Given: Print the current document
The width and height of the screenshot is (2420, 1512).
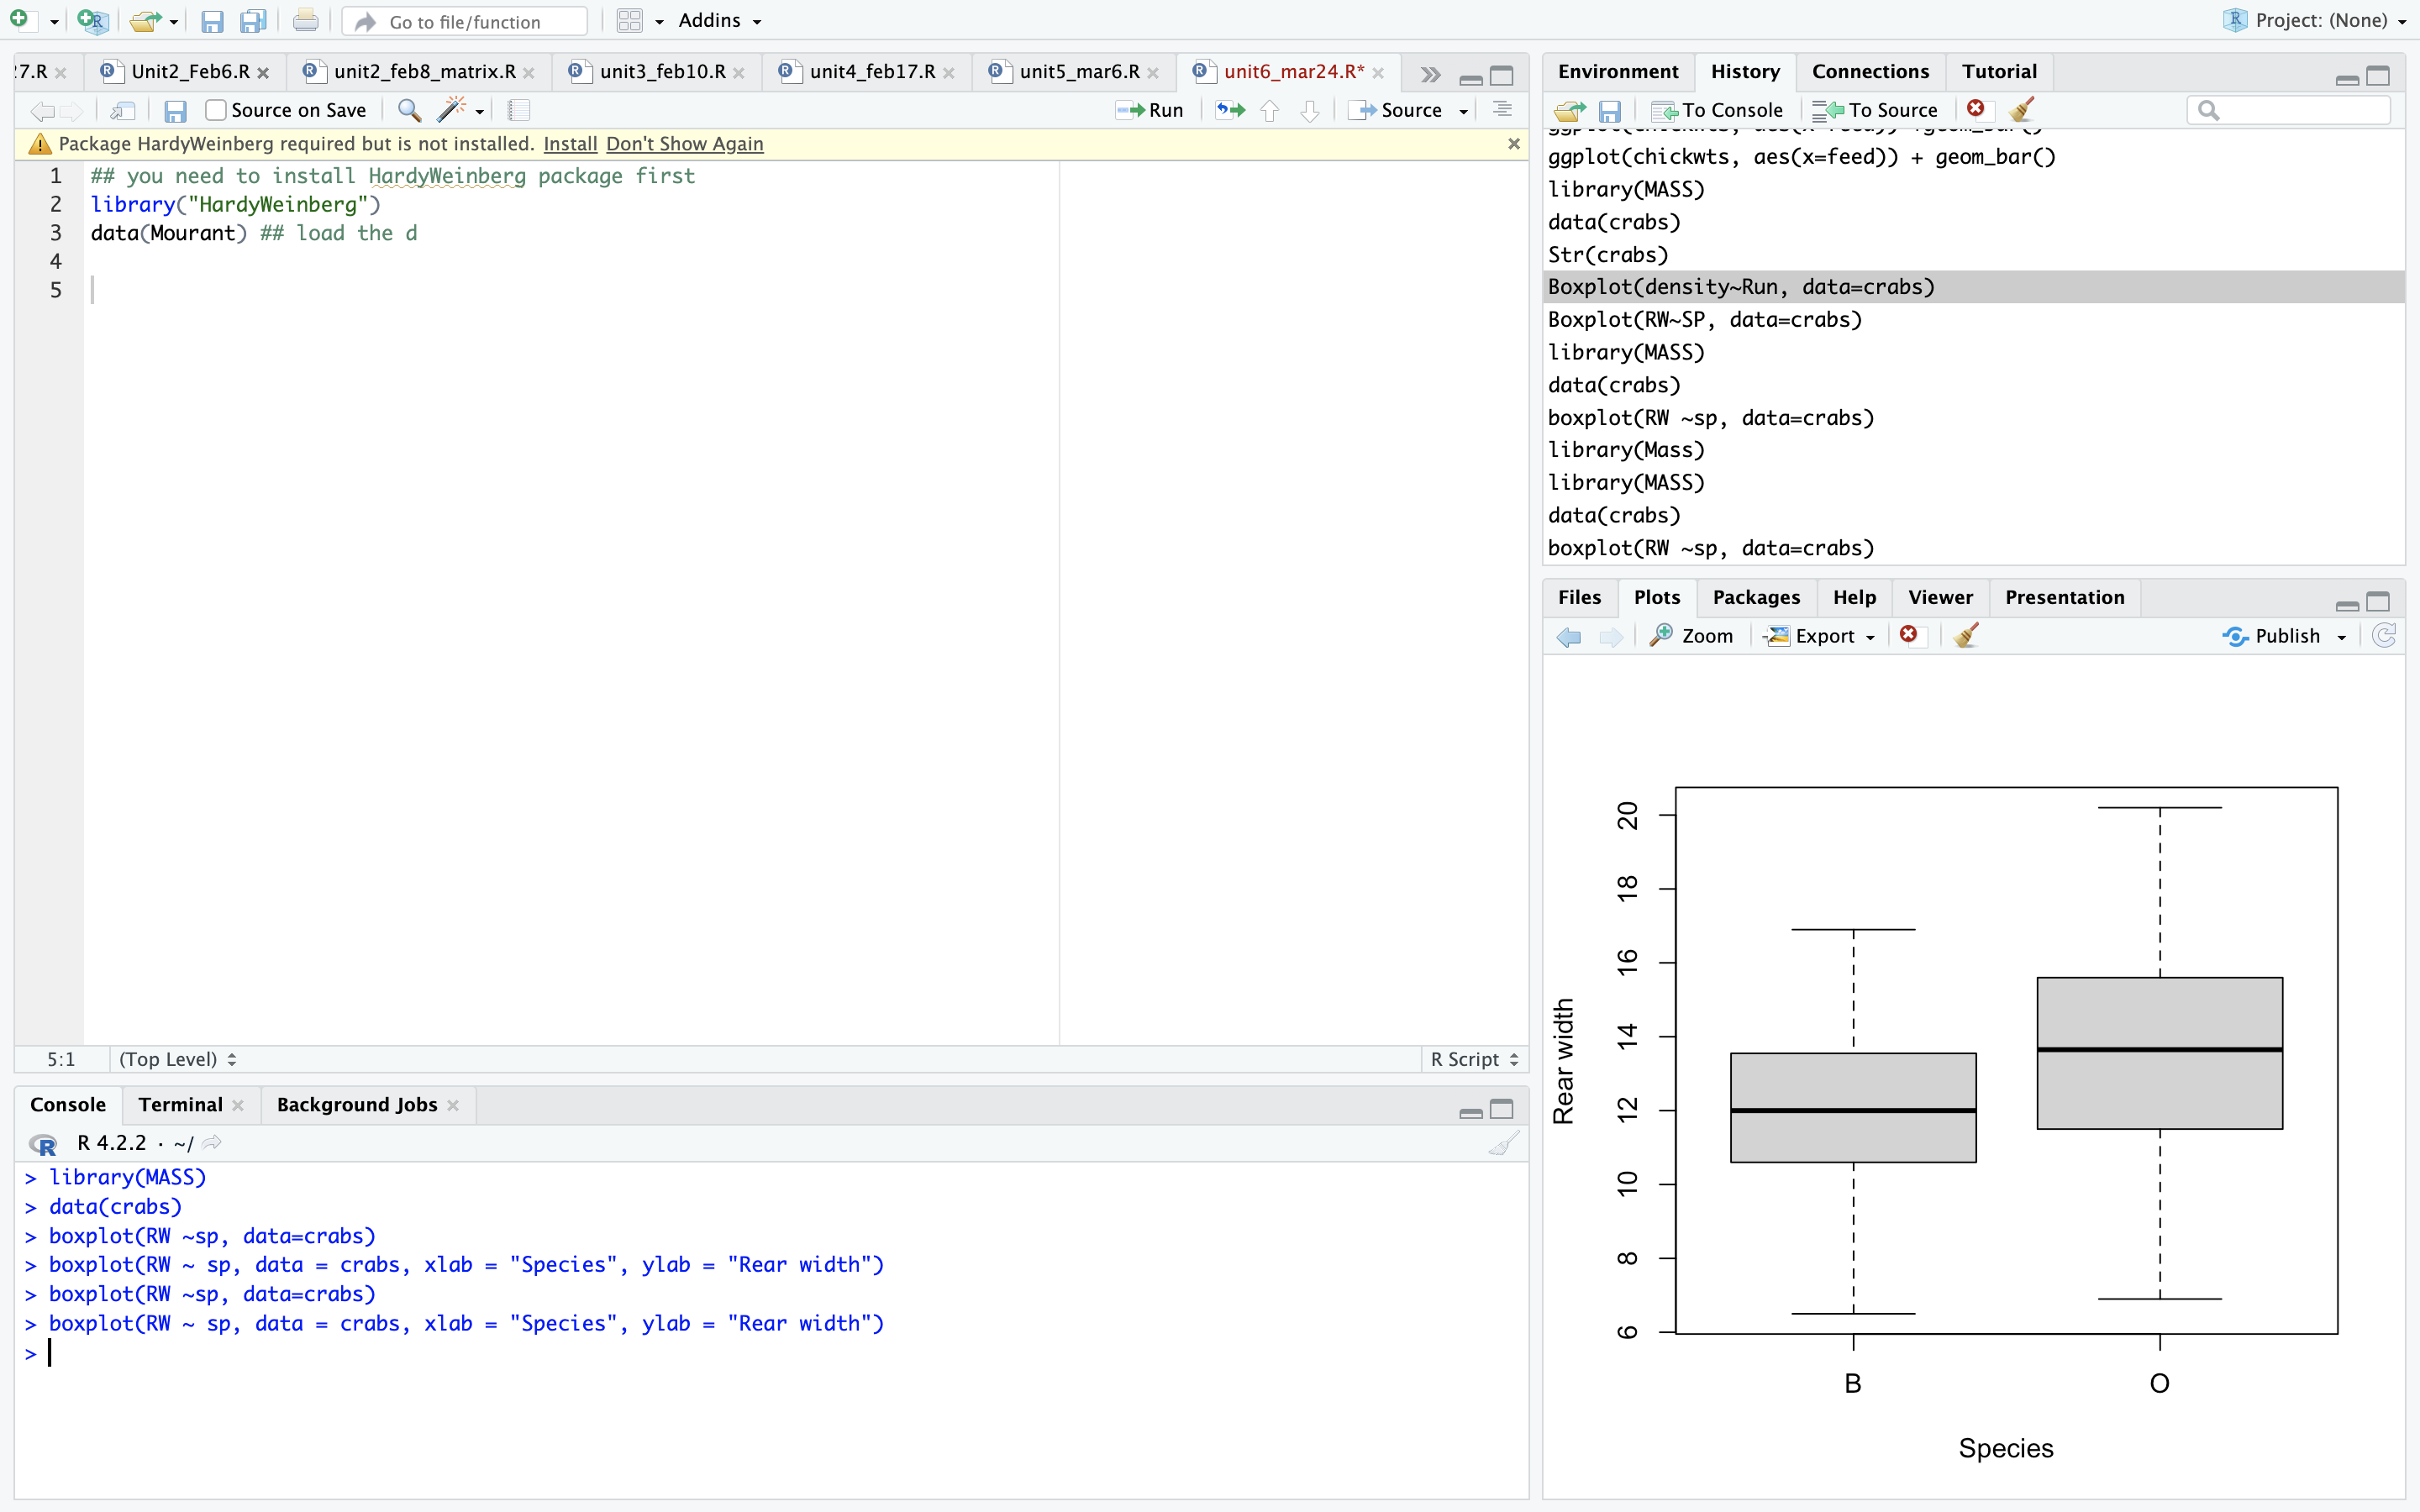Looking at the screenshot, I should pos(305,20).
